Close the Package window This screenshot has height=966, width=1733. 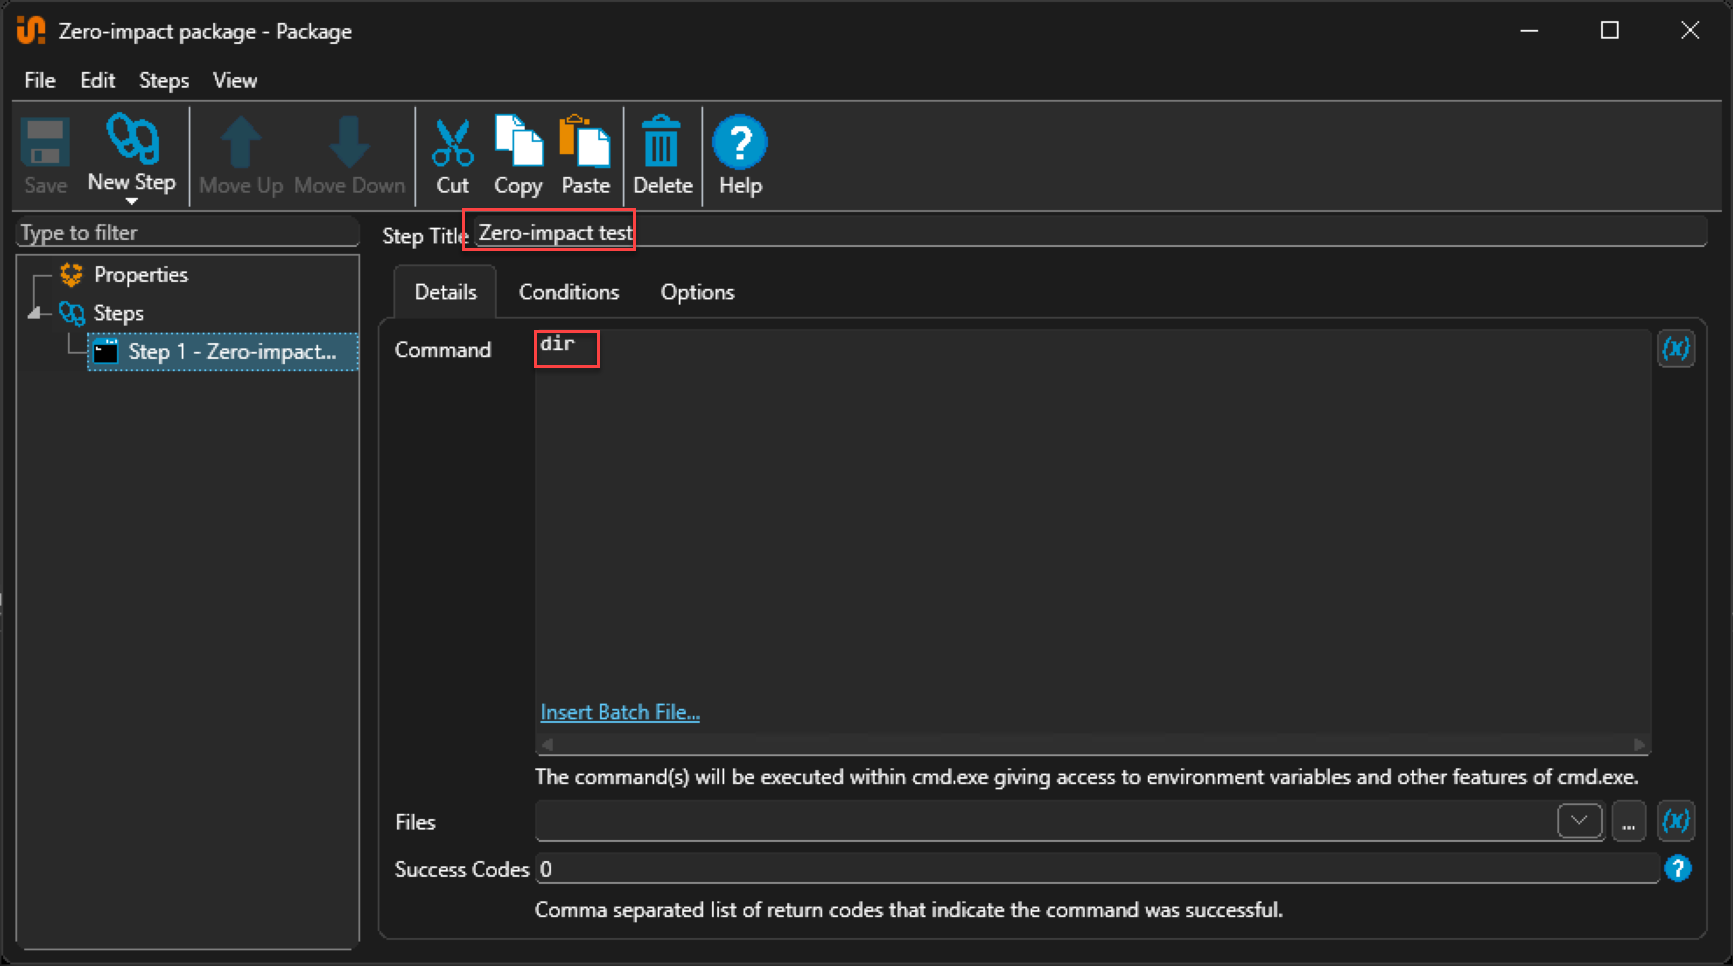coord(1690,31)
